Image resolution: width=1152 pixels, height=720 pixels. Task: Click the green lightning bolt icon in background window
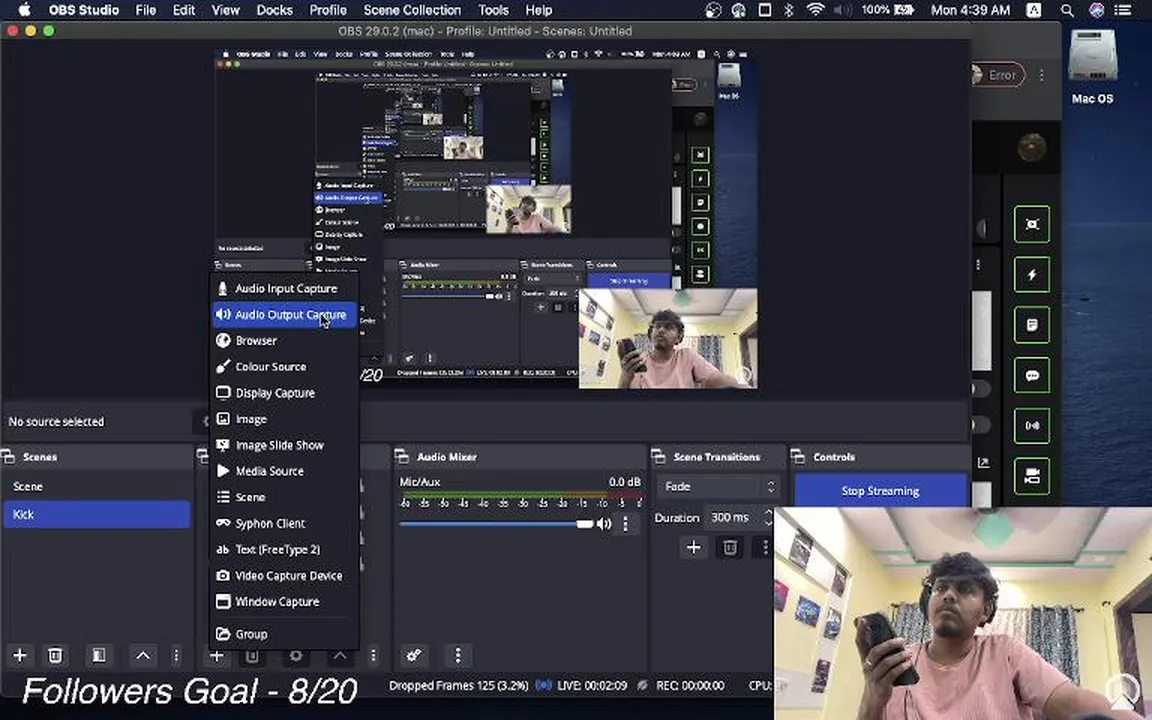1032,275
